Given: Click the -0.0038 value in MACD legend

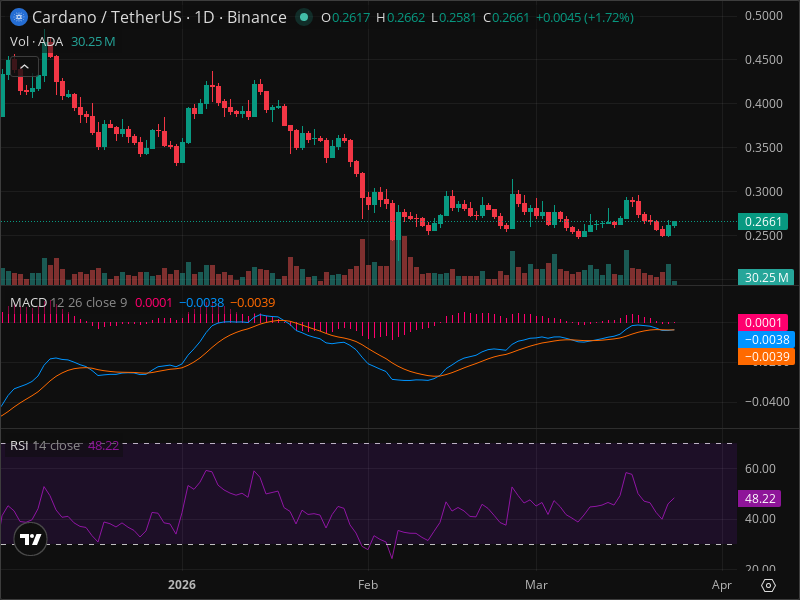Looking at the screenshot, I should pyautogui.click(x=202, y=303).
